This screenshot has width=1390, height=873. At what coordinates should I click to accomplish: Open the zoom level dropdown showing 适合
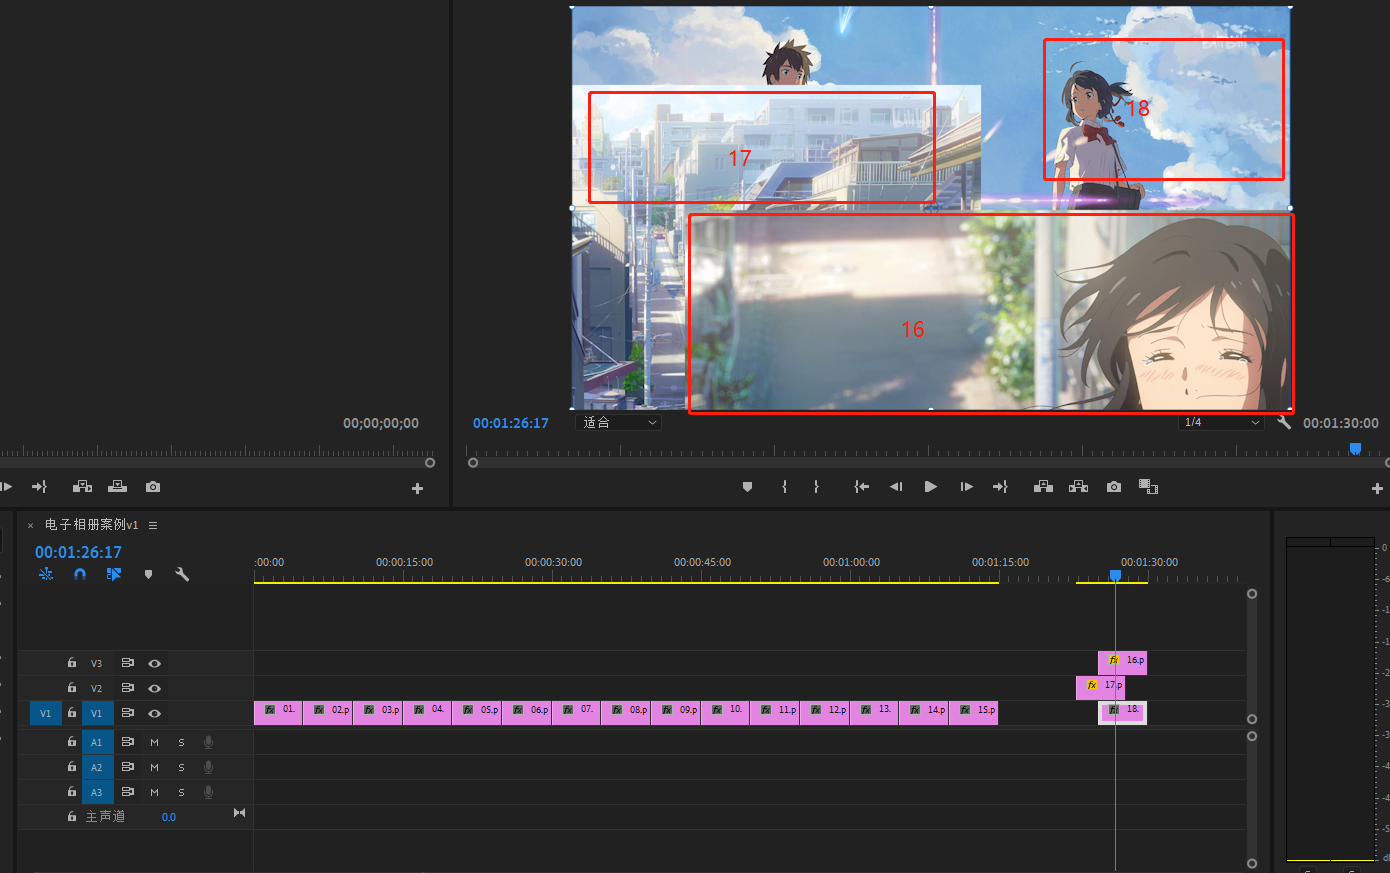(x=620, y=423)
